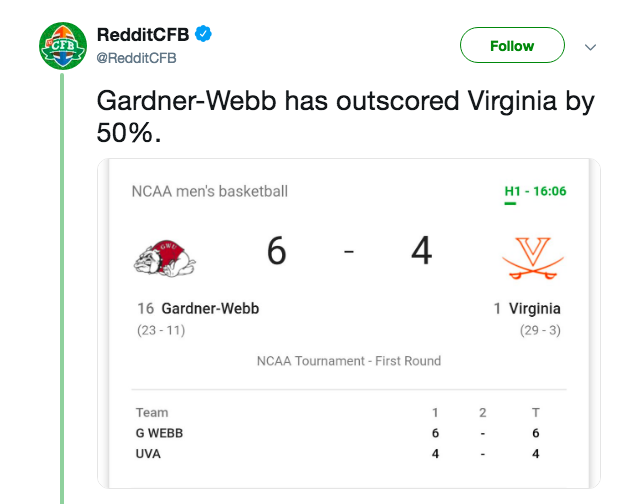Click the NCAA men's basketball heading

coord(209,191)
